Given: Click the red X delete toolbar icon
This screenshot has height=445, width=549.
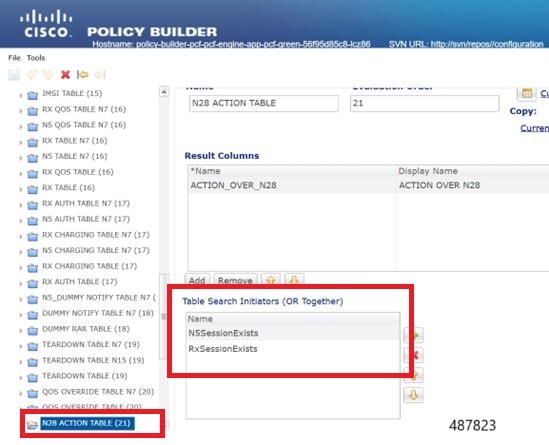Looking at the screenshot, I should click(65, 75).
